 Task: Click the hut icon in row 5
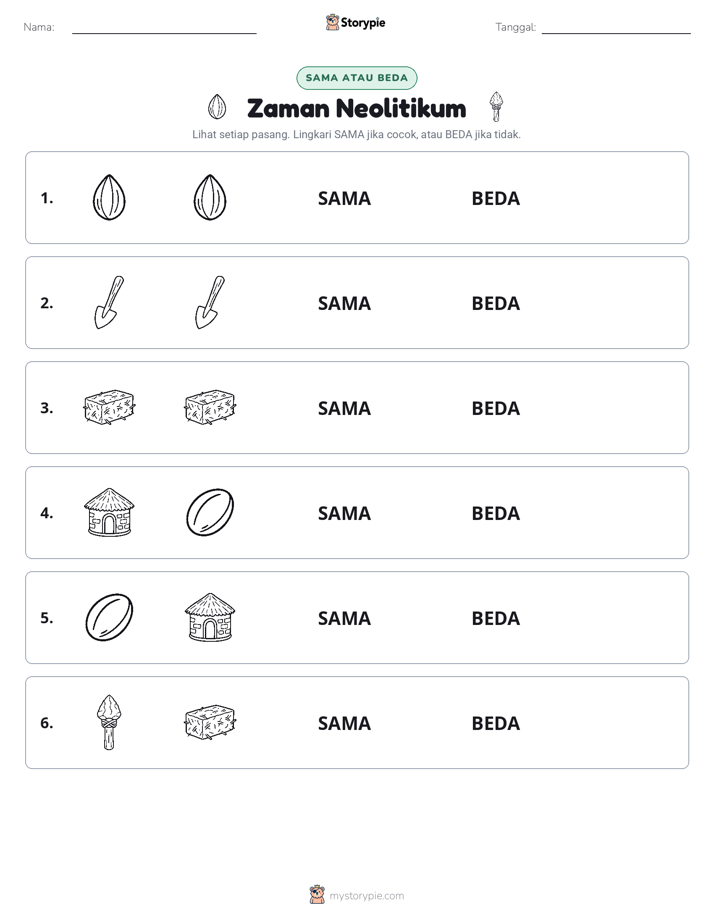(210, 617)
